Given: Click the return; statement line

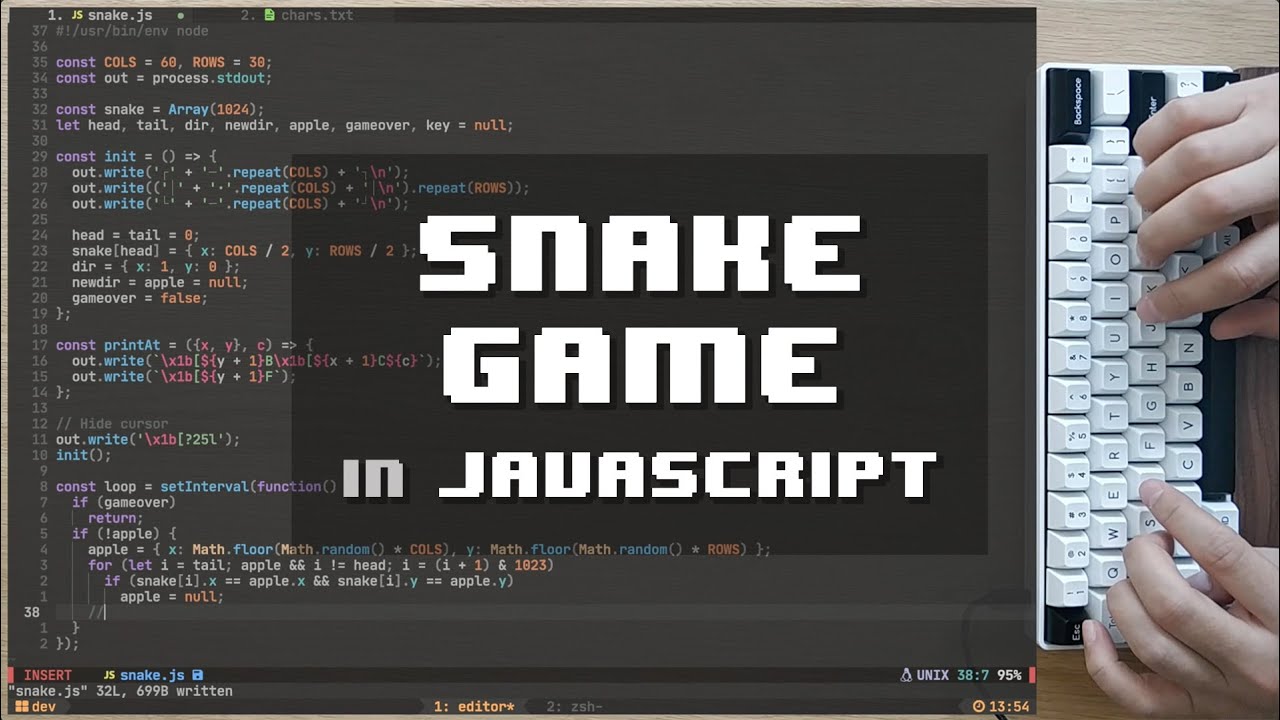Looking at the screenshot, I should (x=116, y=518).
